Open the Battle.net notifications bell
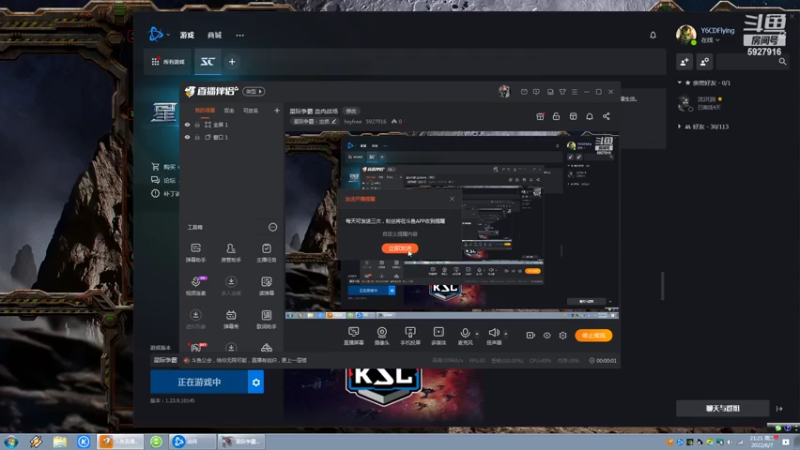Image resolution: width=800 pixels, height=450 pixels. (x=653, y=35)
